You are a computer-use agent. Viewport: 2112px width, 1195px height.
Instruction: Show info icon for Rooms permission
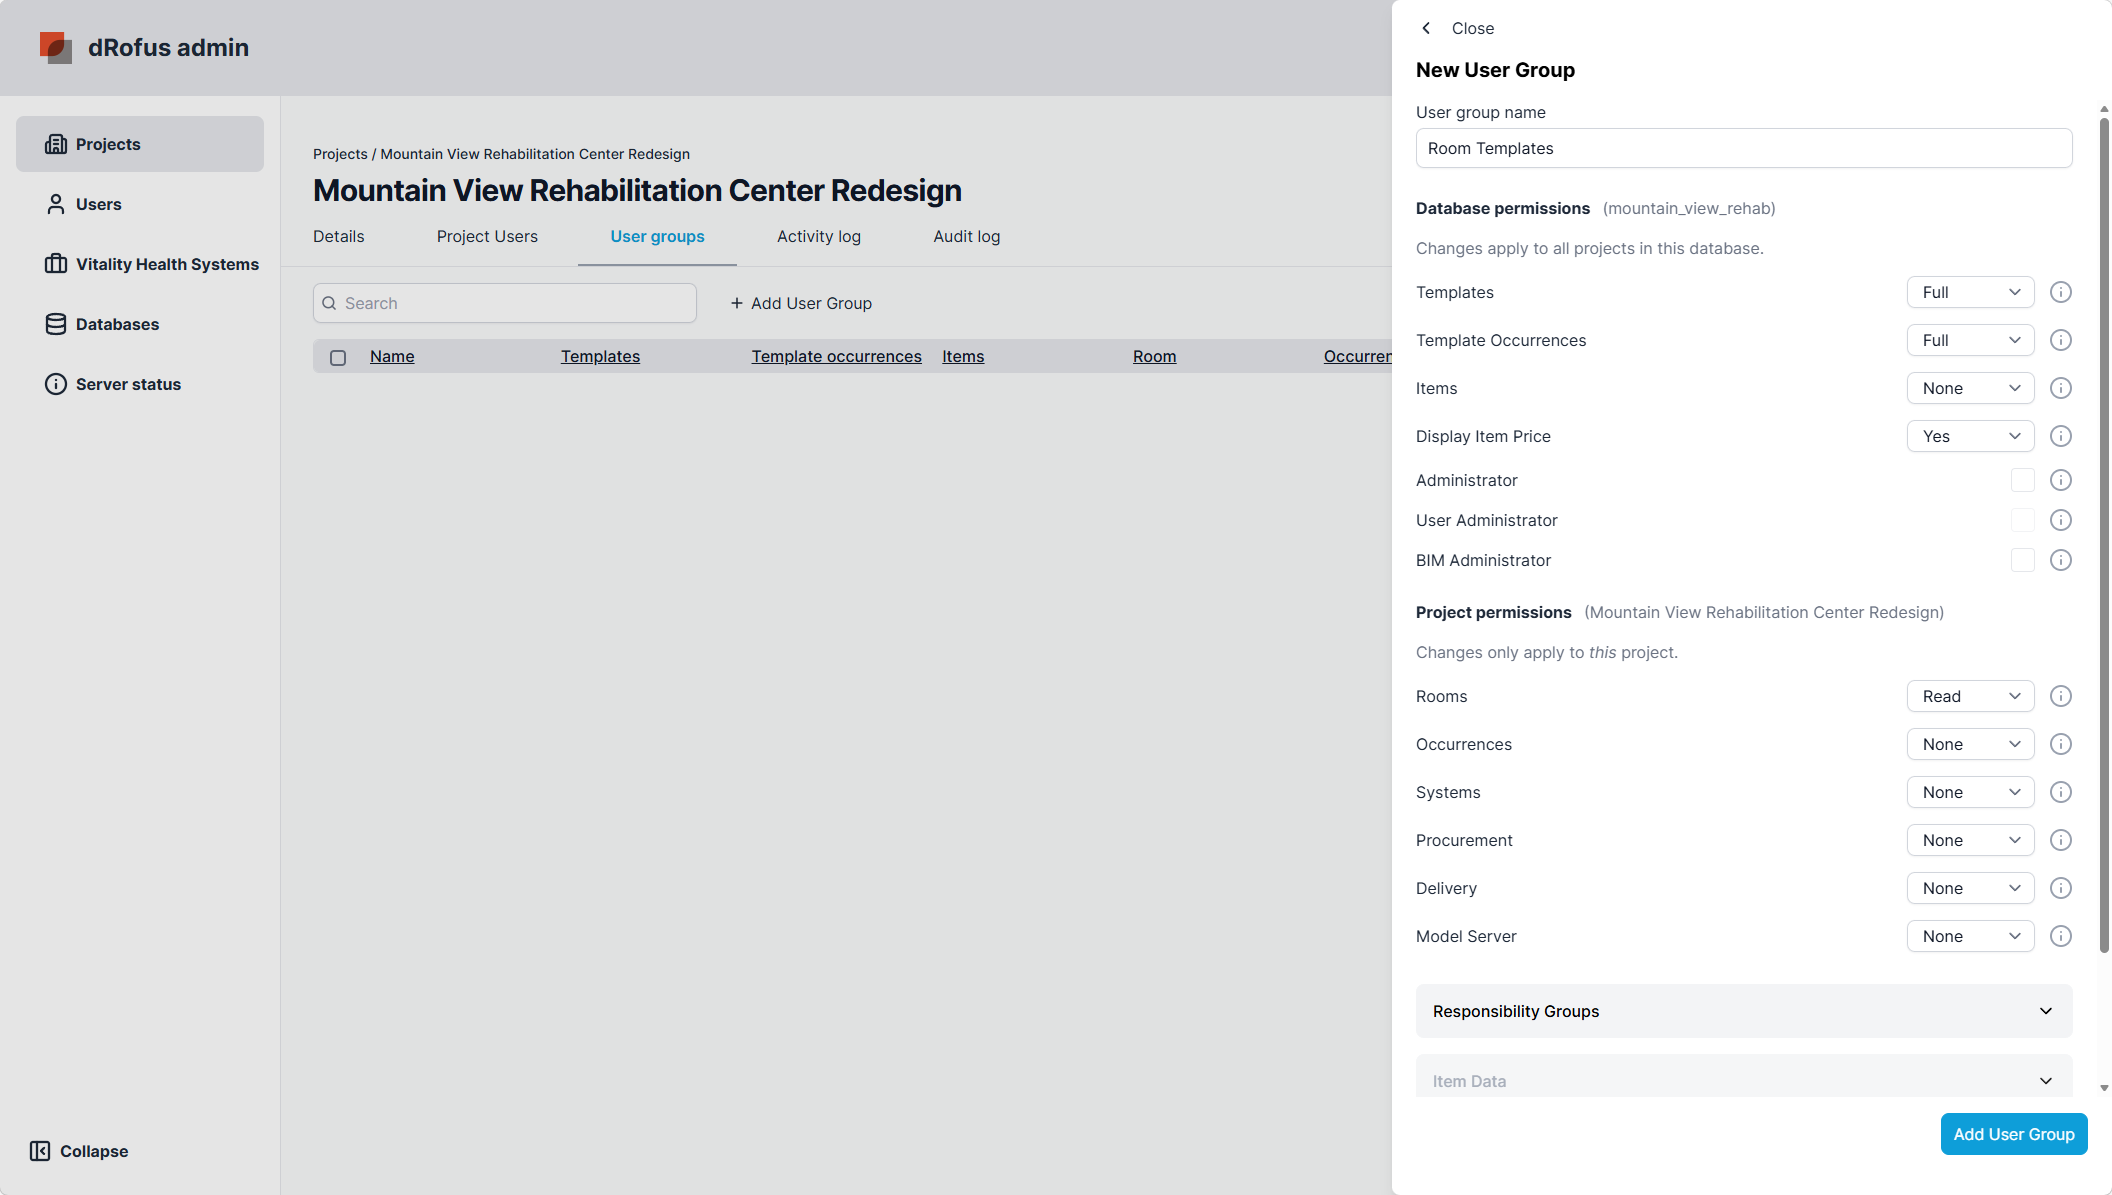tap(2060, 696)
